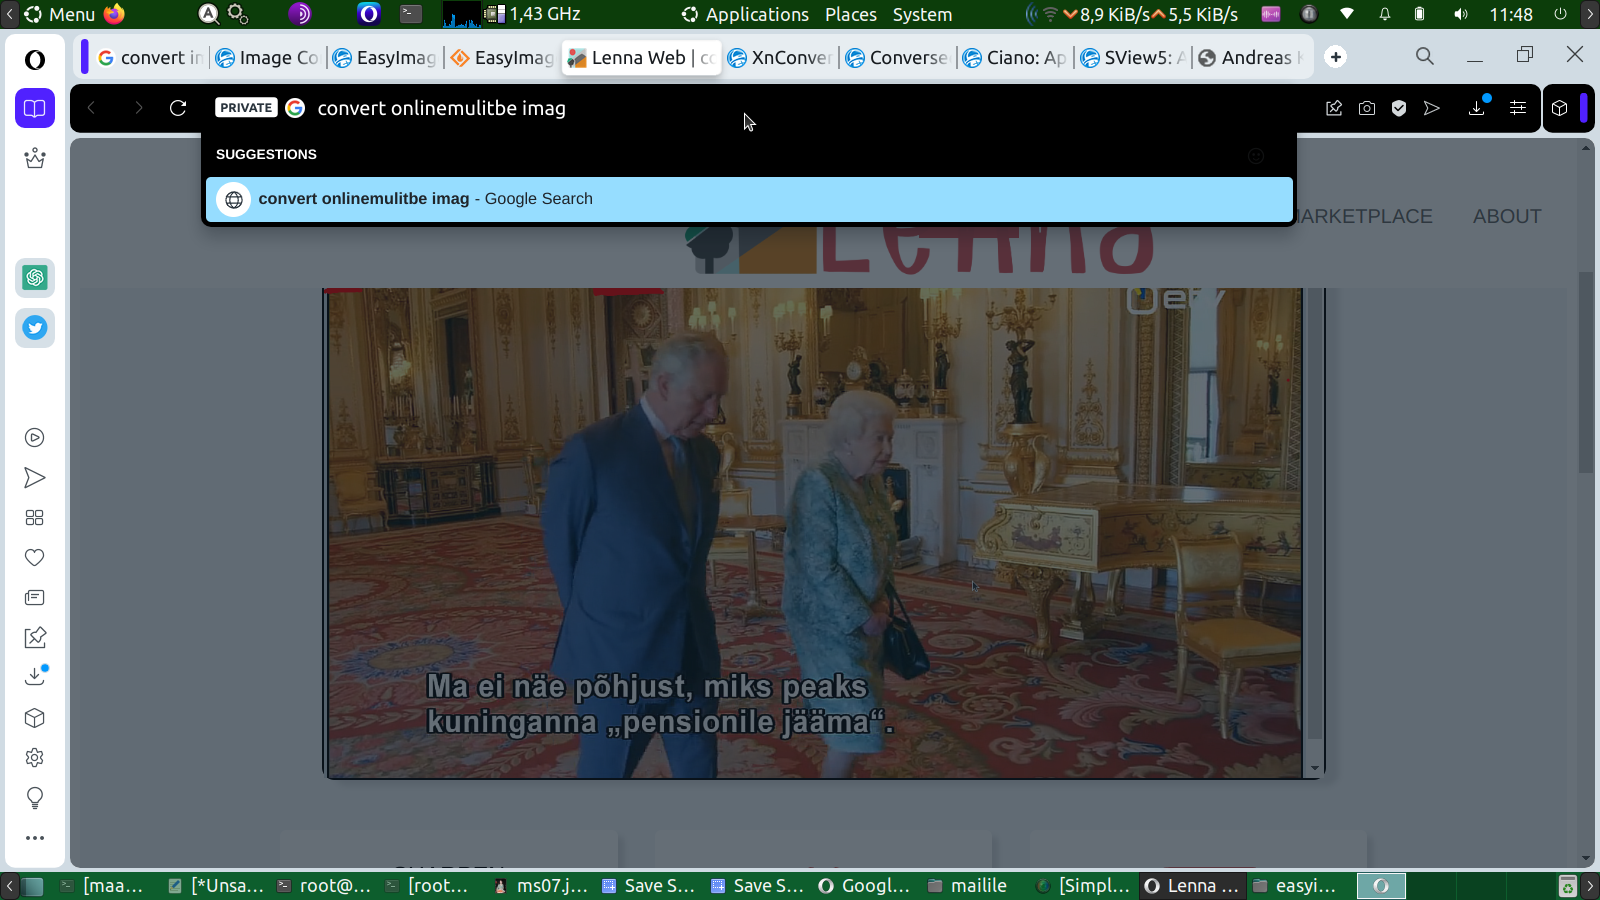
Task: Open the ABOUT link on Lenna page
Action: [1507, 216]
